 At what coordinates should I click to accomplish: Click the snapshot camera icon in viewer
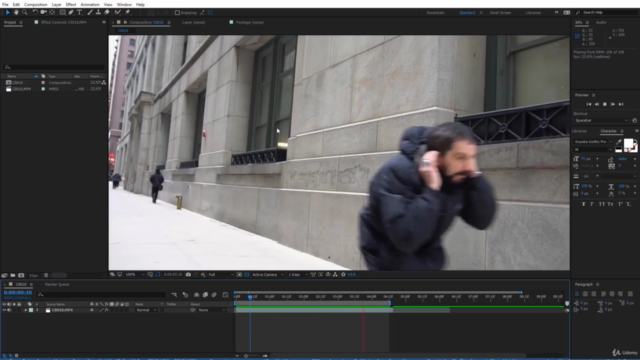click(x=188, y=275)
